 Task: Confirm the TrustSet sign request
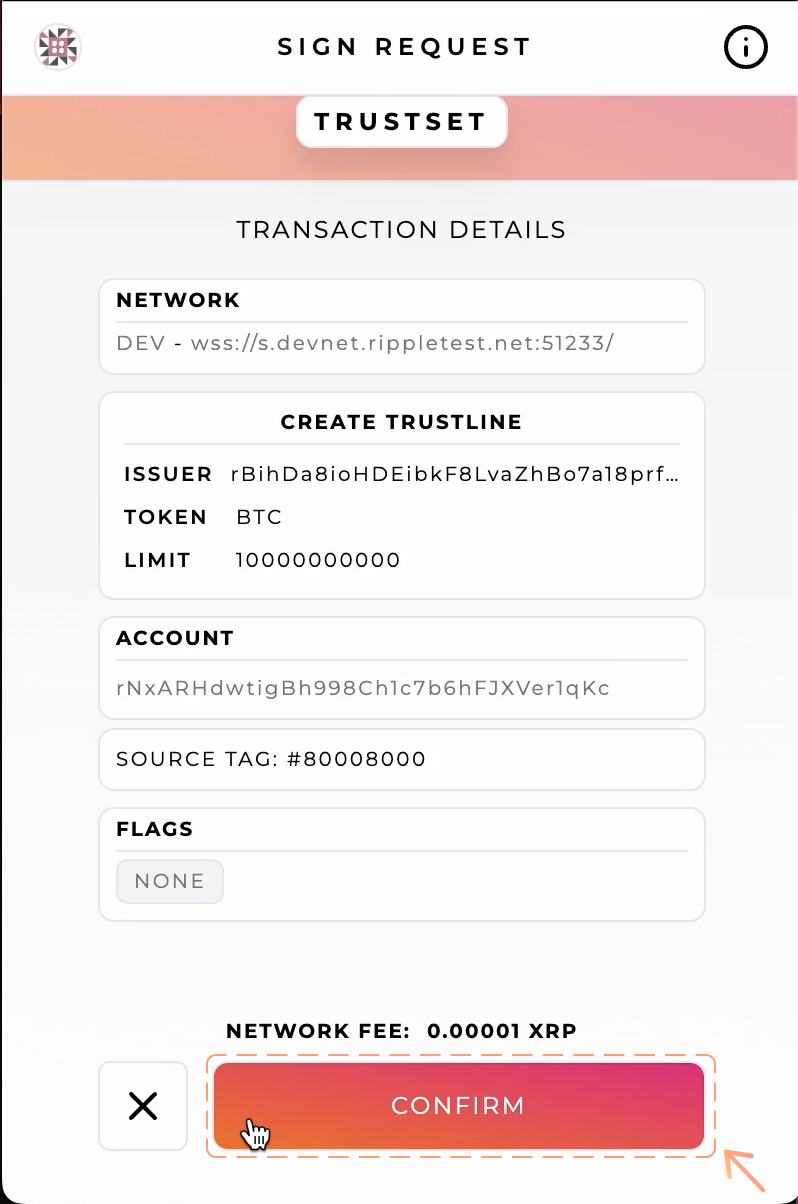pos(458,1105)
